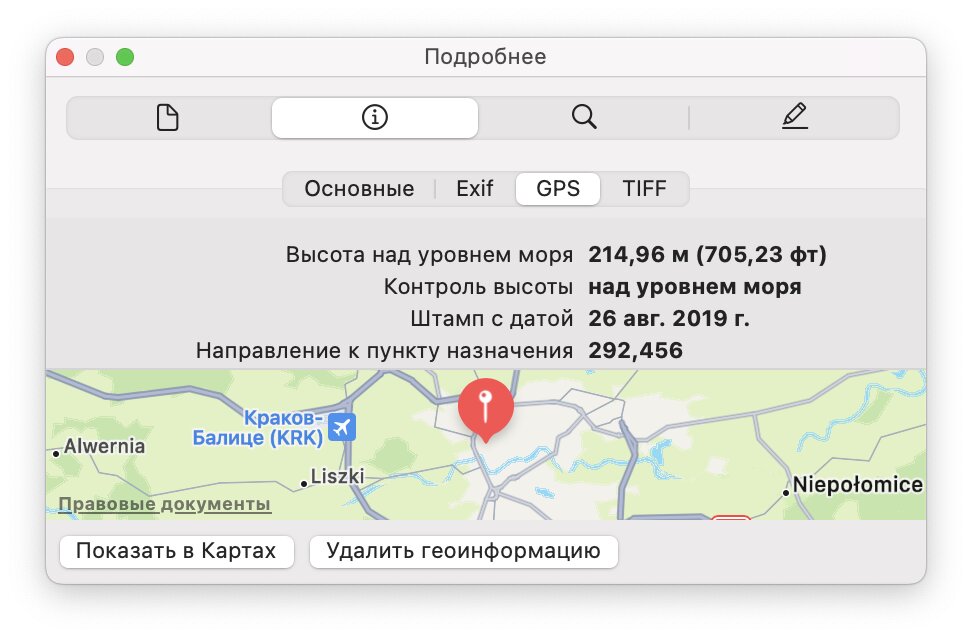The width and height of the screenshot is (972, 638).
Task: Click the Niepołomice label on the map
Action: click(x=857, y=484)
